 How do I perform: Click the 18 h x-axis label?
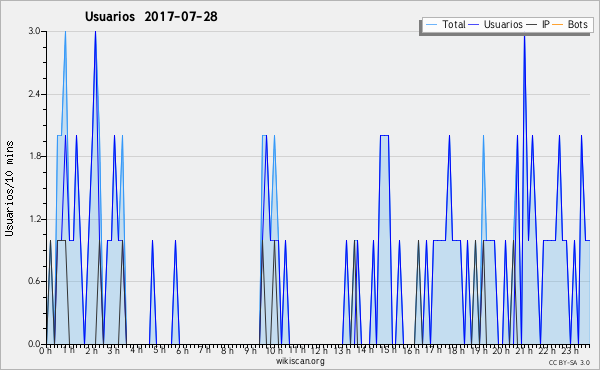[x=456, y=350]
